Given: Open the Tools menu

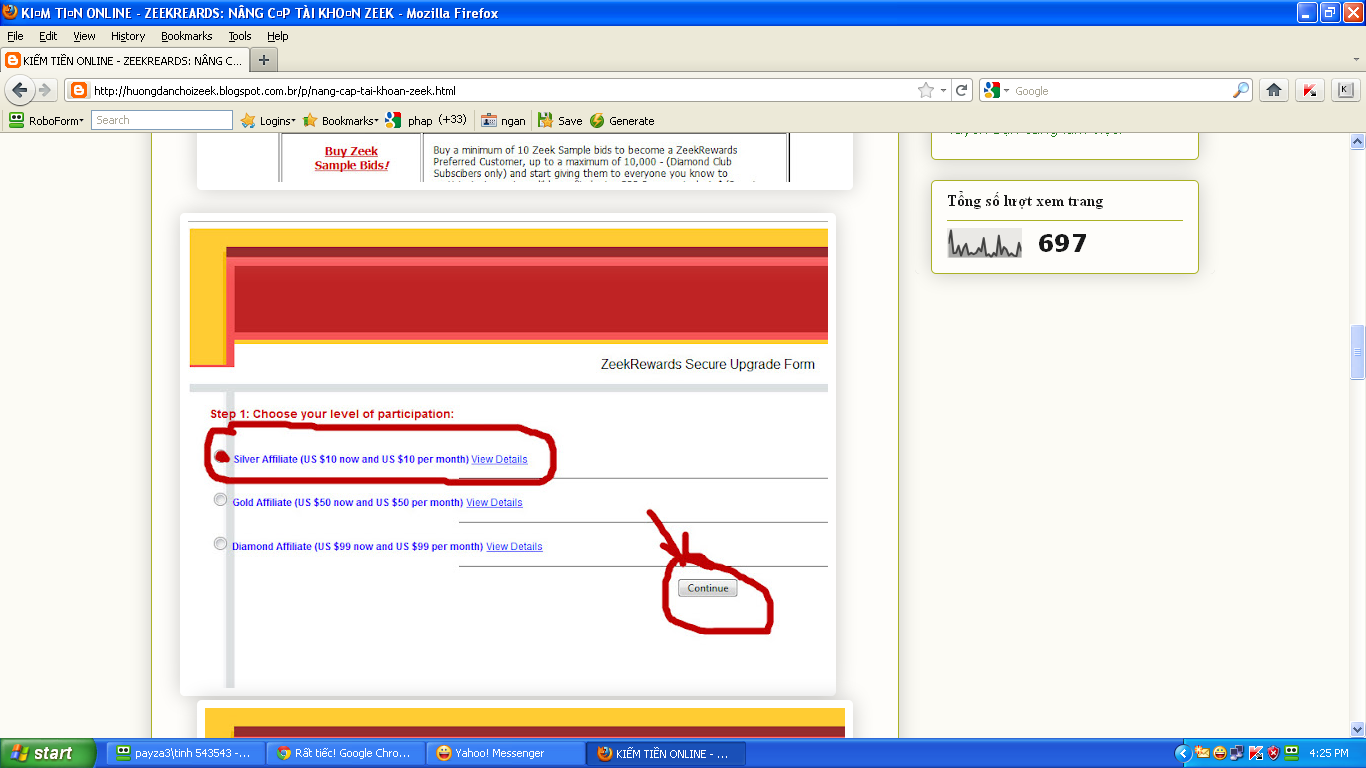Looking at the screenshot, I should coord(240,36).
